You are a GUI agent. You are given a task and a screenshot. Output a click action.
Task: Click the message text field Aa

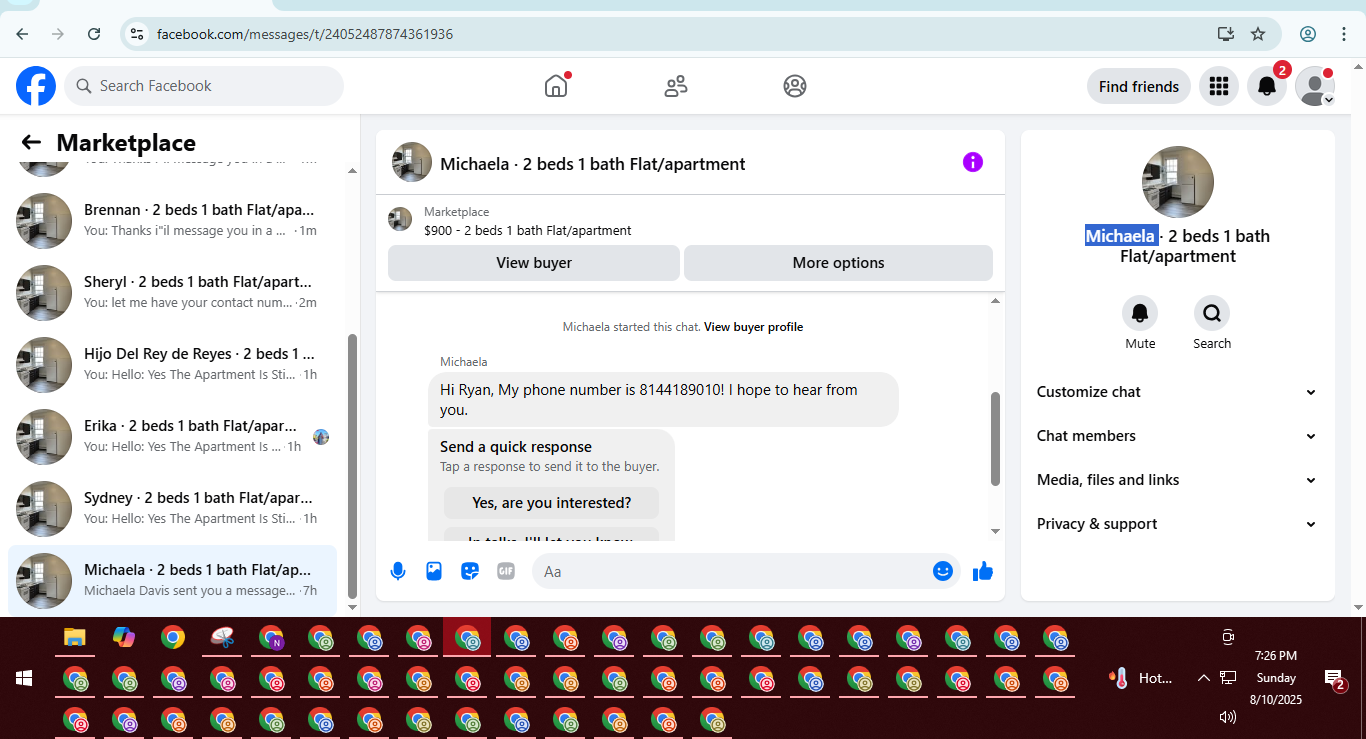click(x=730, y=571)
